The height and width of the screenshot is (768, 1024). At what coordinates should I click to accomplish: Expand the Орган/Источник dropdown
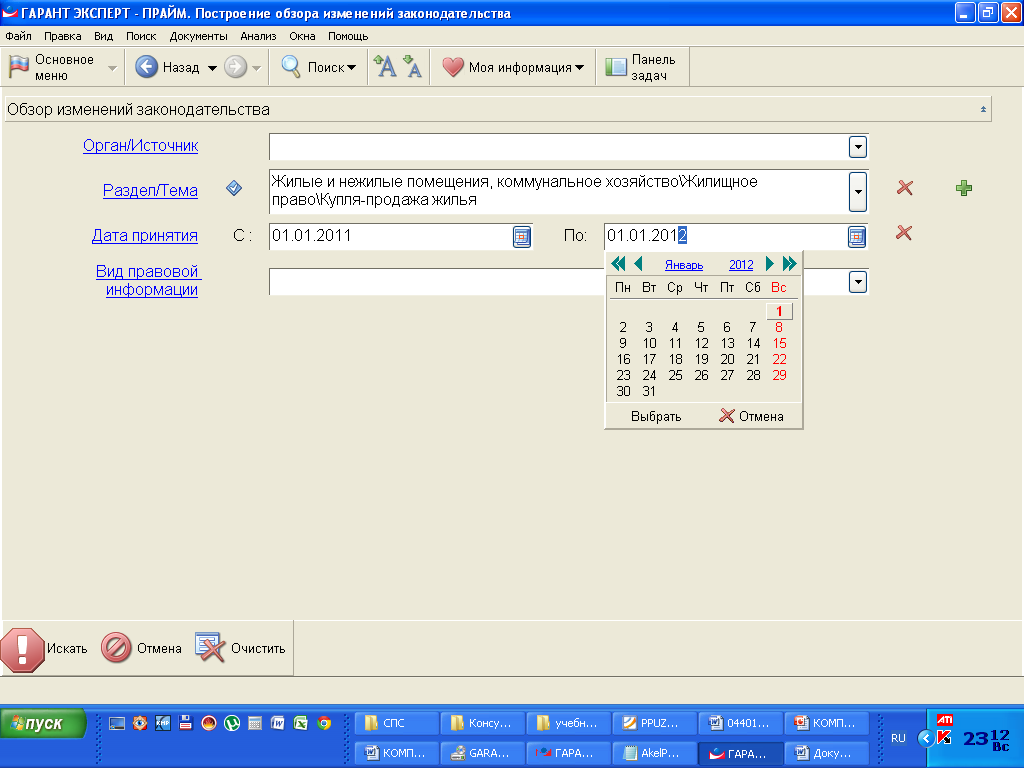click(x=857, y=147)
